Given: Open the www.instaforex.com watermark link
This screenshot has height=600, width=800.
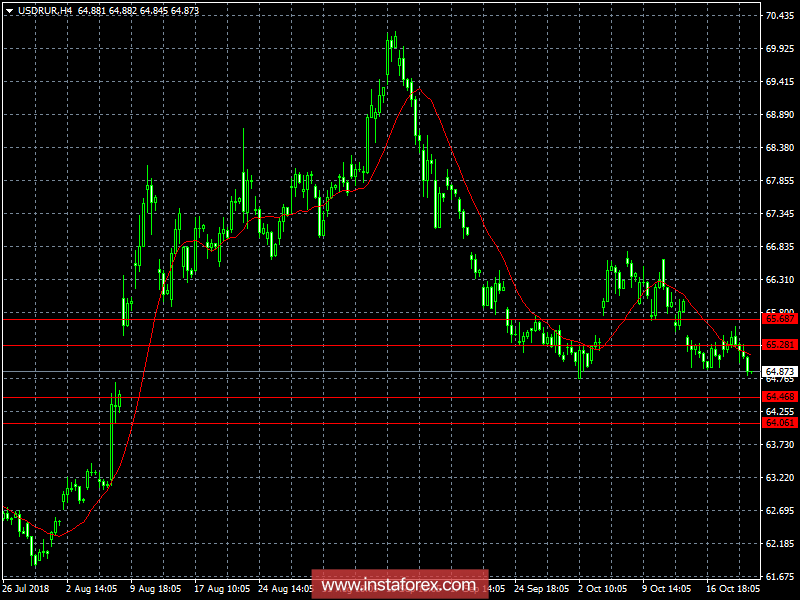Looking at the screenshot, I should (399, 584).
